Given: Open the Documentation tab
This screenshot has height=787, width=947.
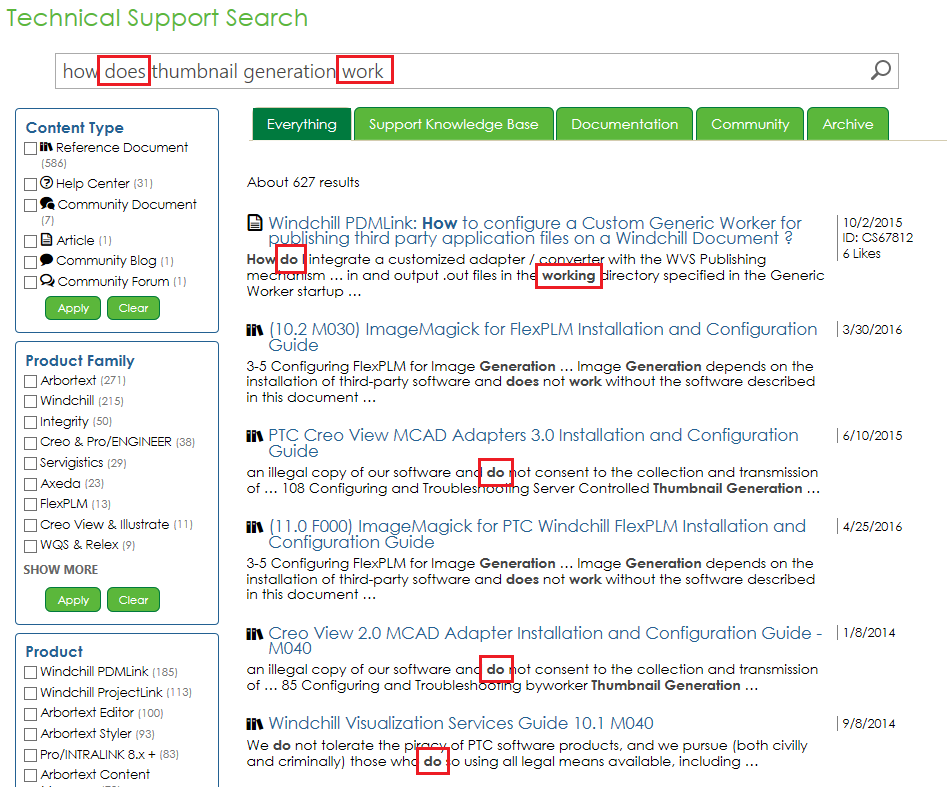Looking at the screenshot, I should point(624,124).
